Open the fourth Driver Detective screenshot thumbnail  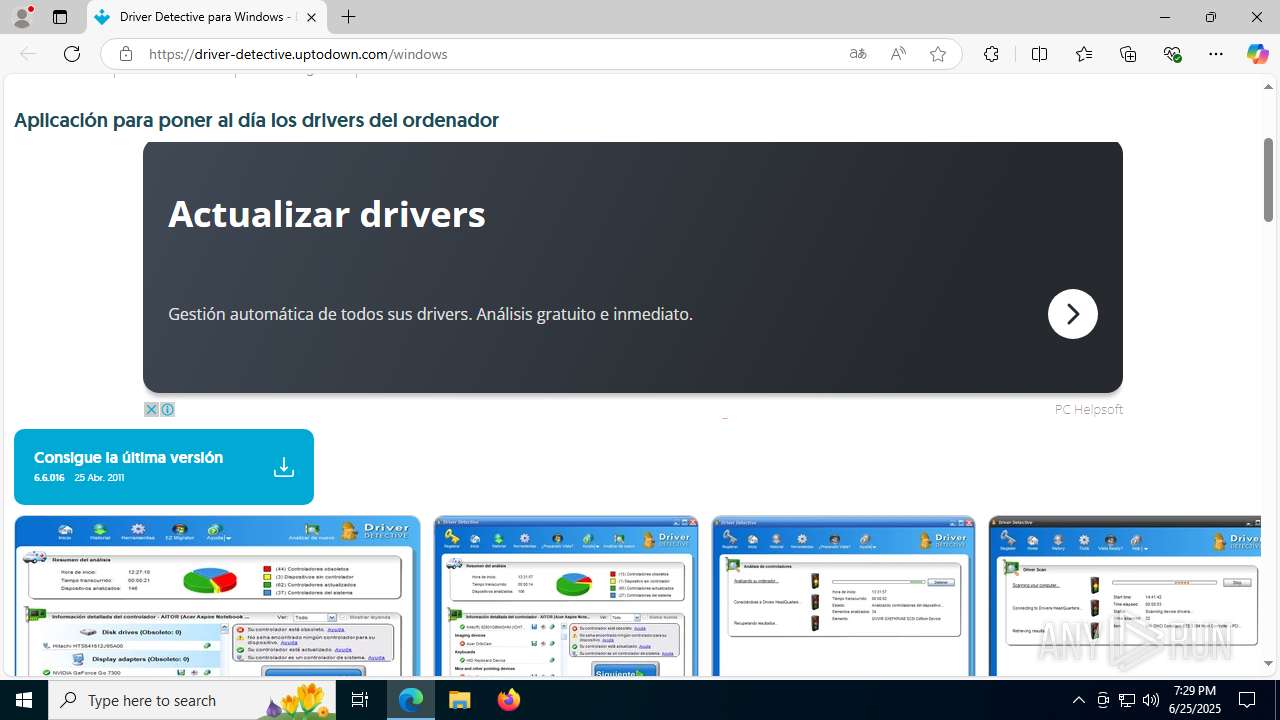tap(1125, 596)
